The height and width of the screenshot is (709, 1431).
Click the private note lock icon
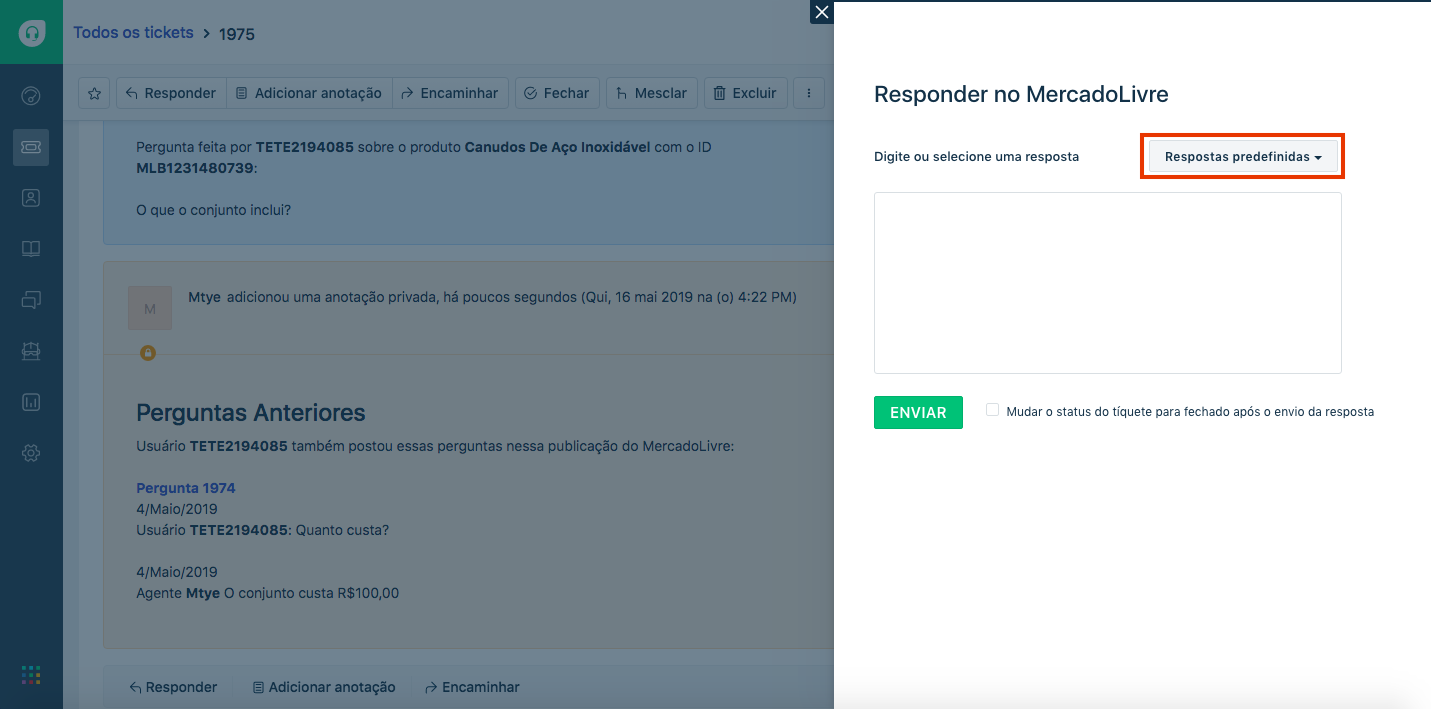(x=148, y=353)
